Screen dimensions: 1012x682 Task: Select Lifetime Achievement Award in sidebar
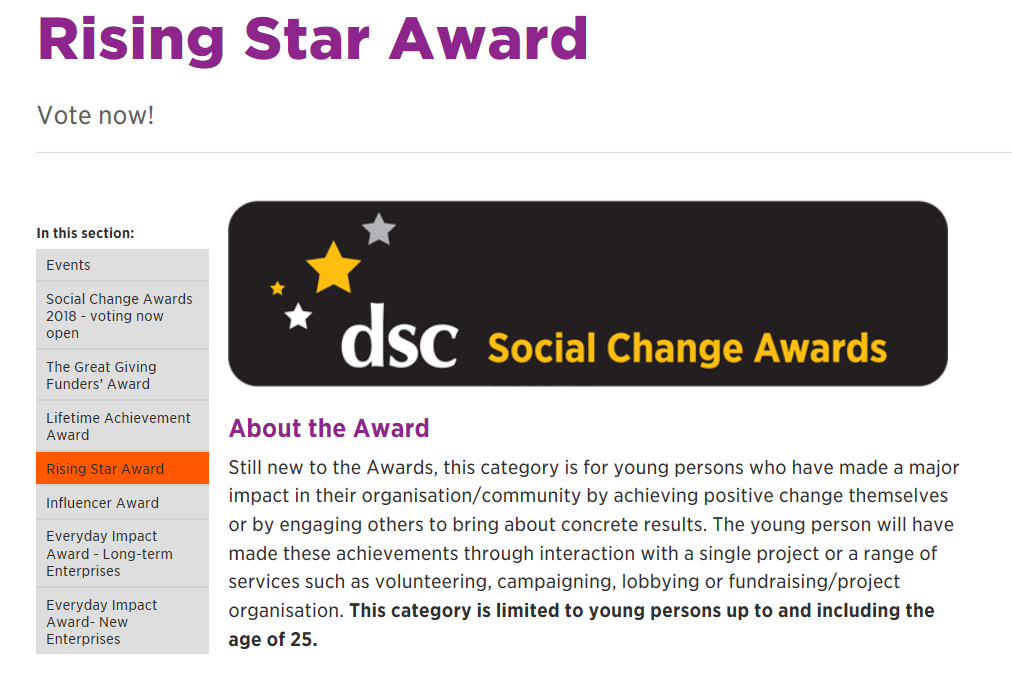[x=118, y=426]
